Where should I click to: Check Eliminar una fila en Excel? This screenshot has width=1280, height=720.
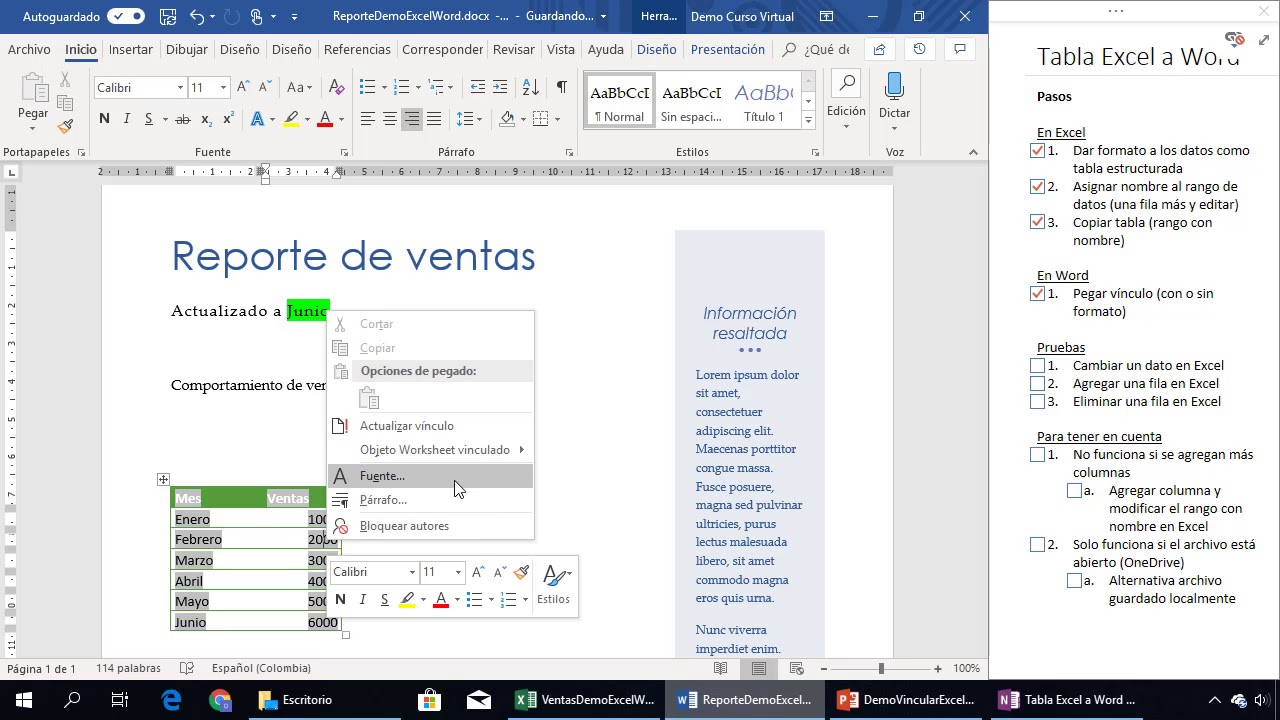point(1037,402)
